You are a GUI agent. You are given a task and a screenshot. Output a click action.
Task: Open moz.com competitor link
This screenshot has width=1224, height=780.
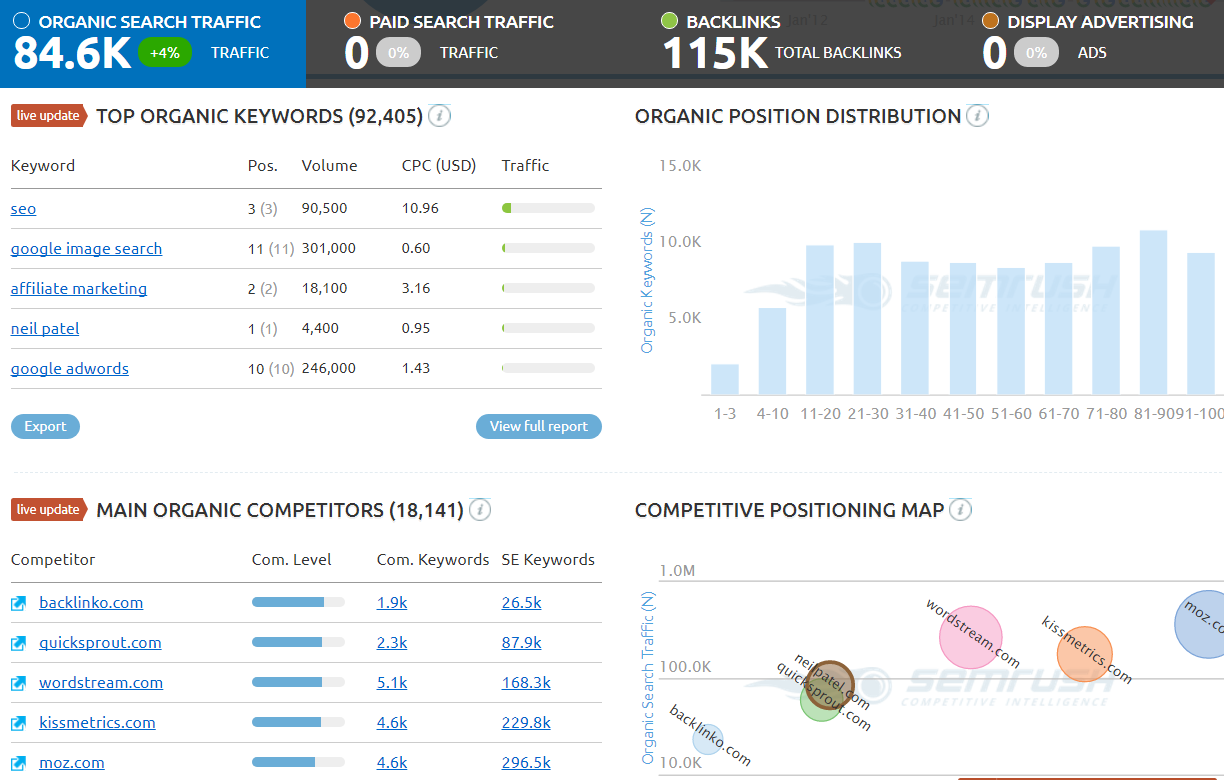72,763
